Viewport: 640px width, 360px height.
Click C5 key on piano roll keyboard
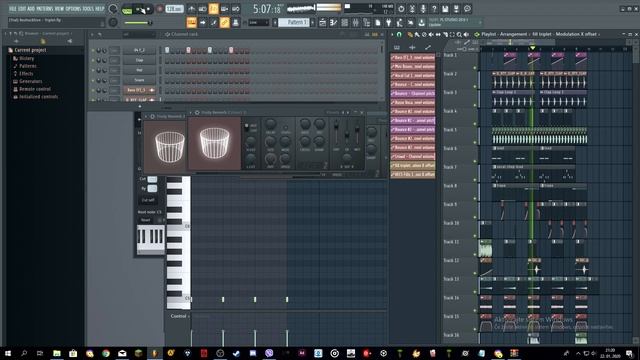pyautogui.click(x=178, y=298)
